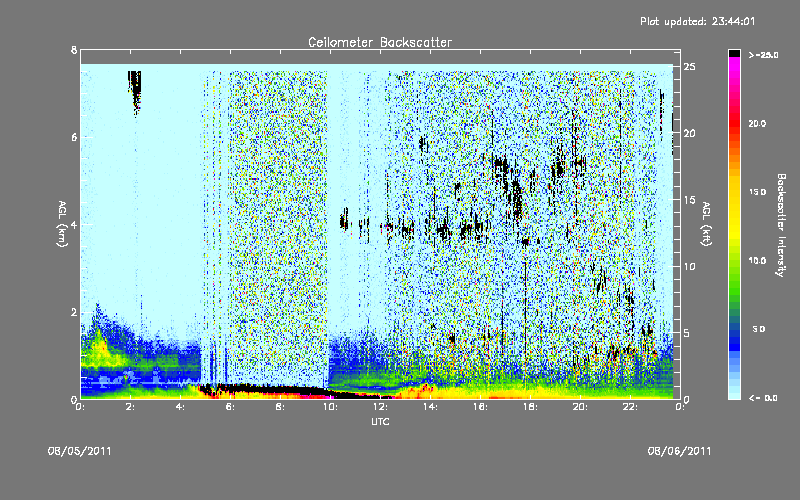
Task: Click the 20: hour label on x-axis
Action: tap(580, 407)
